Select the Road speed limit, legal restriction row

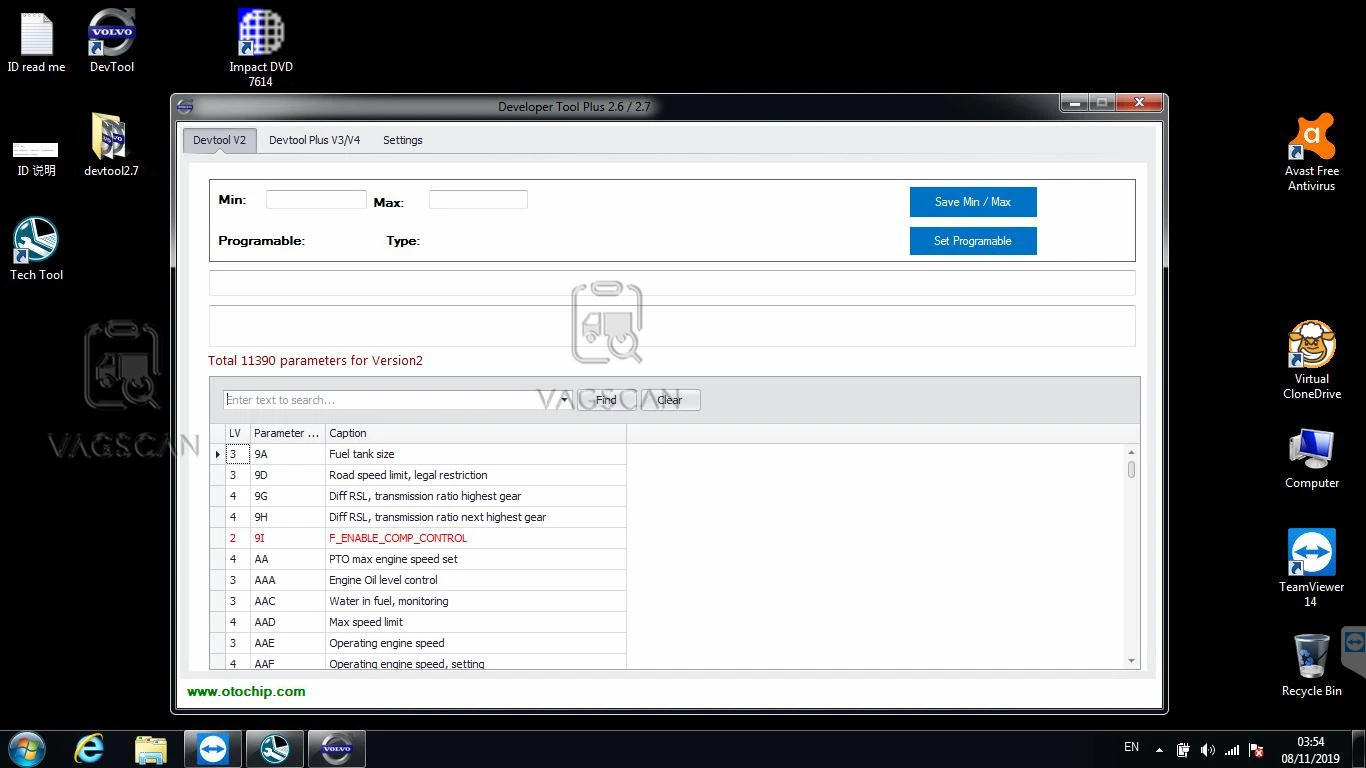tap(418, 475)
